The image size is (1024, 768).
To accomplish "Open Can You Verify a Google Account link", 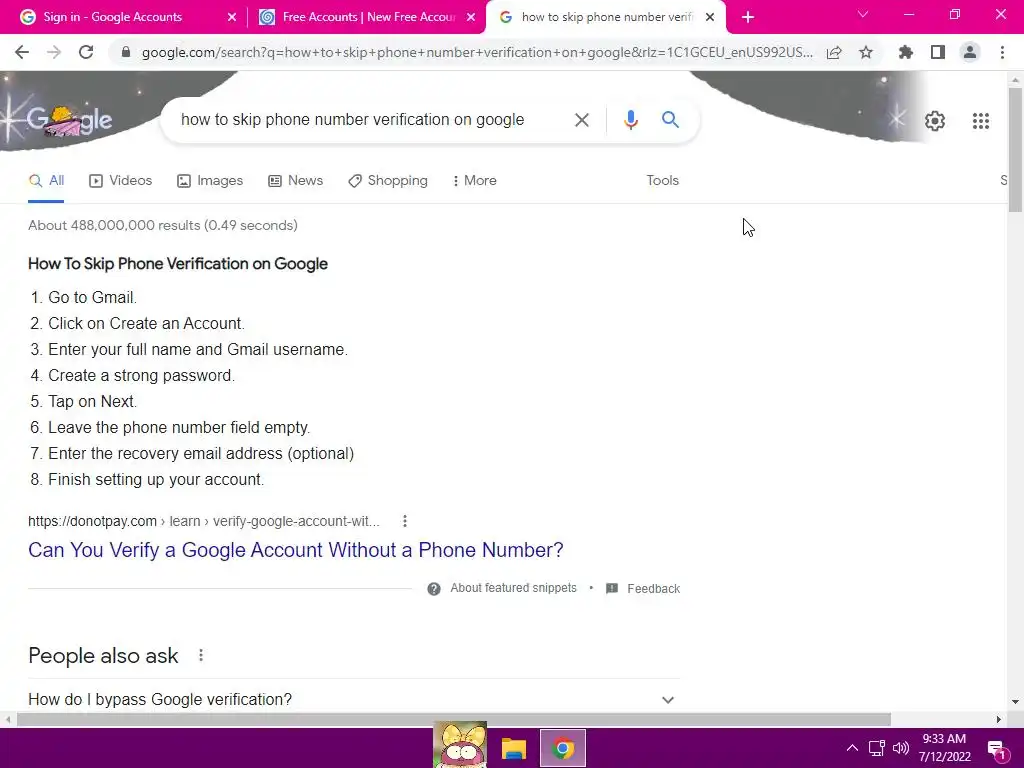I will [296, 550].
